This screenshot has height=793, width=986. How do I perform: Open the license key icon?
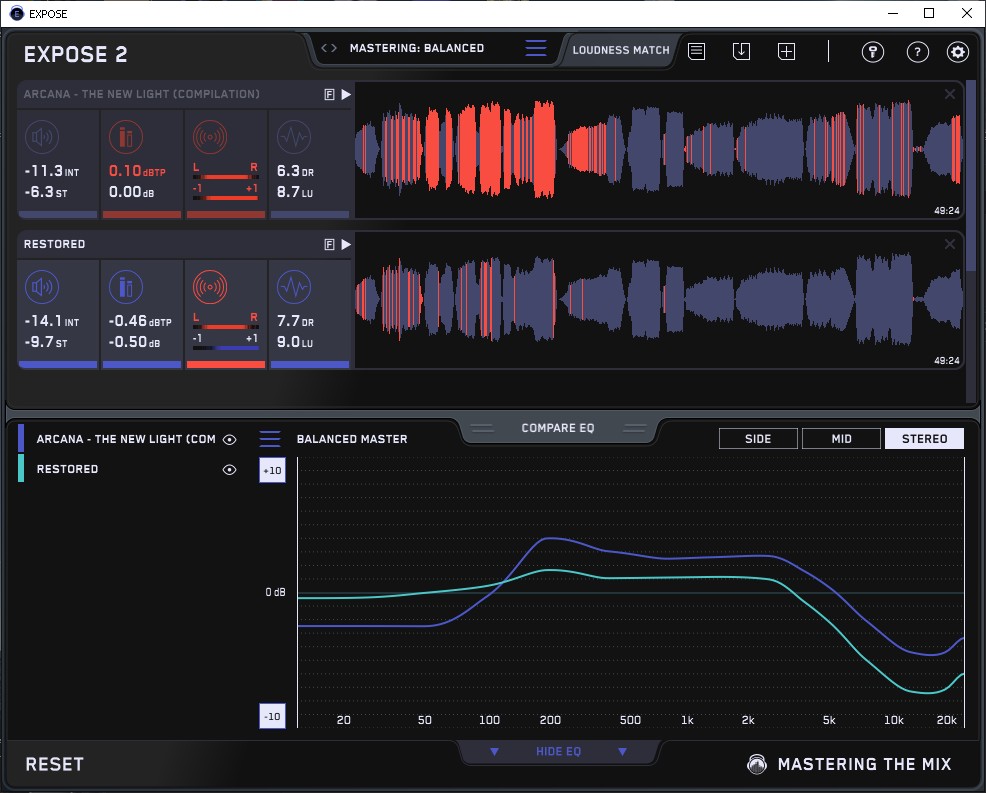click(873, 52)
